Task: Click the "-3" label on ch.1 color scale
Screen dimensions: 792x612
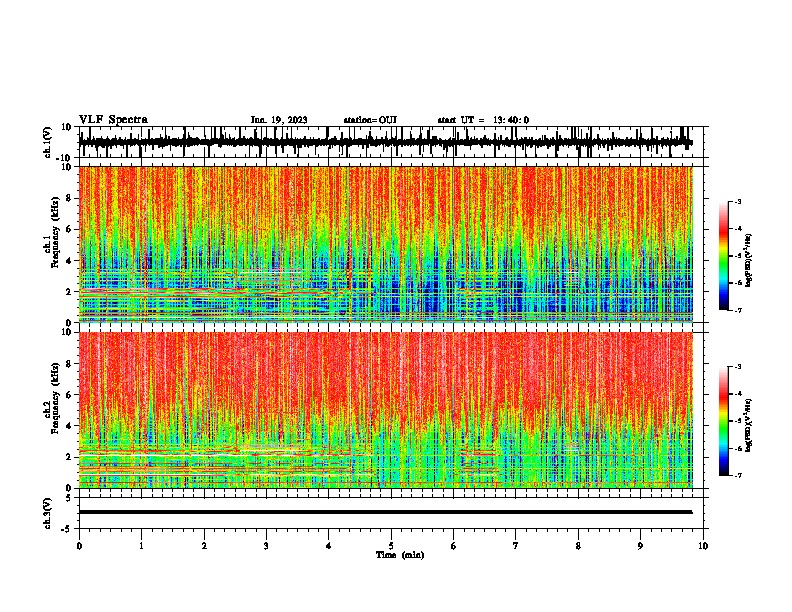Action: pos(737,202)
